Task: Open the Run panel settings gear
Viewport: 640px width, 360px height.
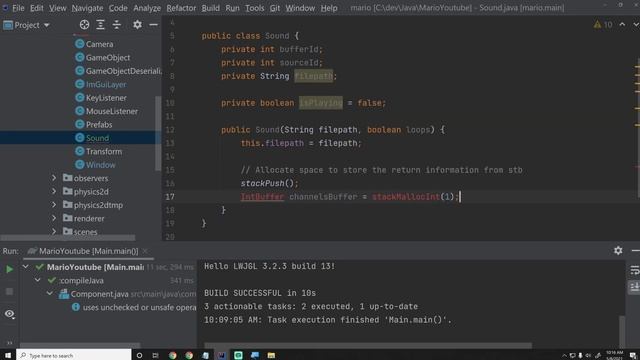Action: click(618, 251)
